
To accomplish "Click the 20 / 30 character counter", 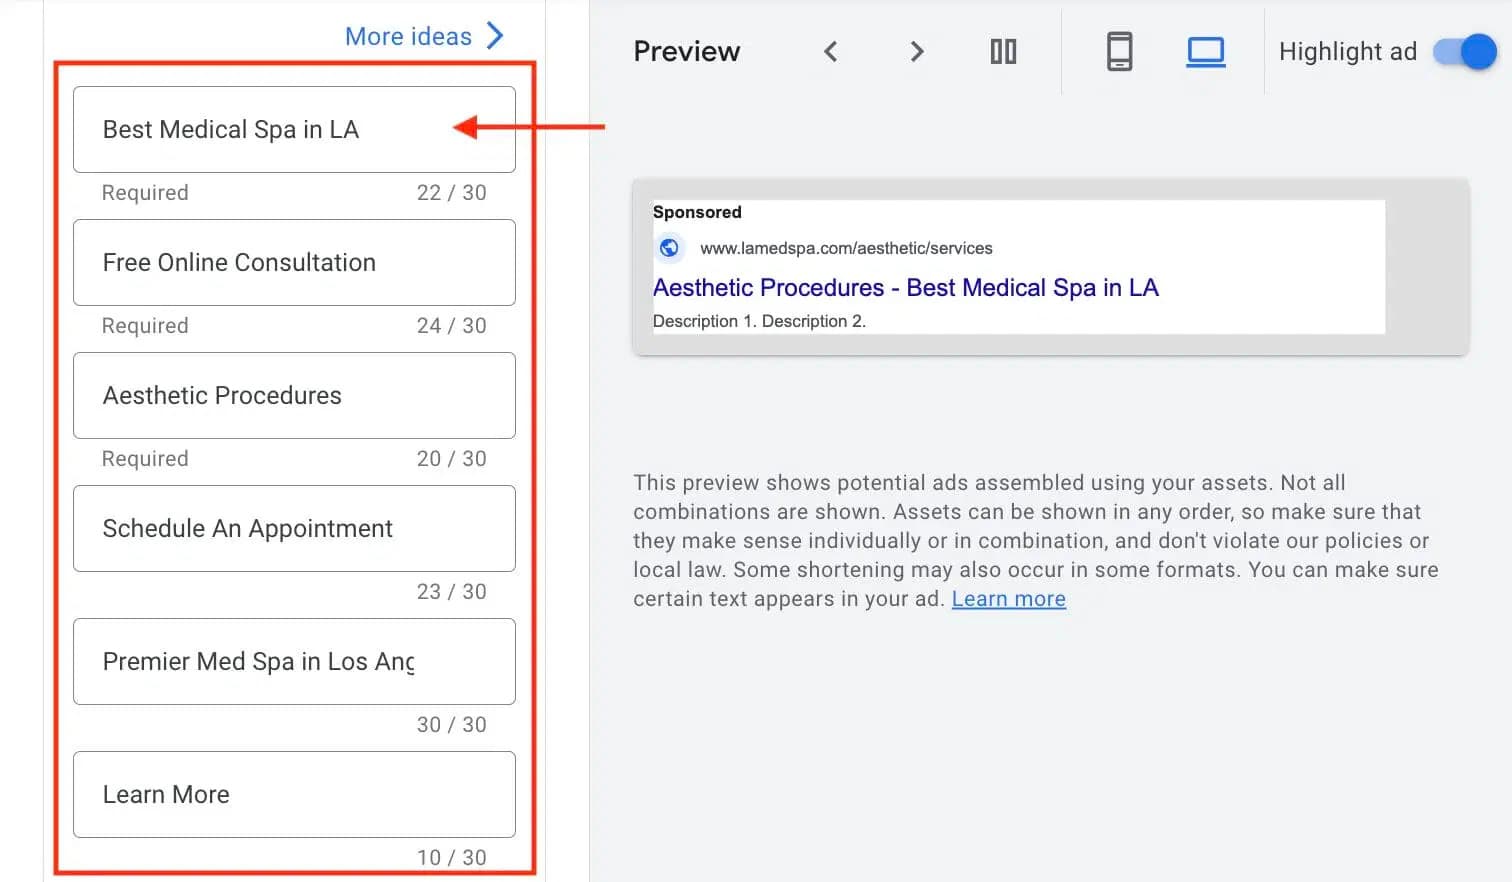I will (x=451, y=459).
